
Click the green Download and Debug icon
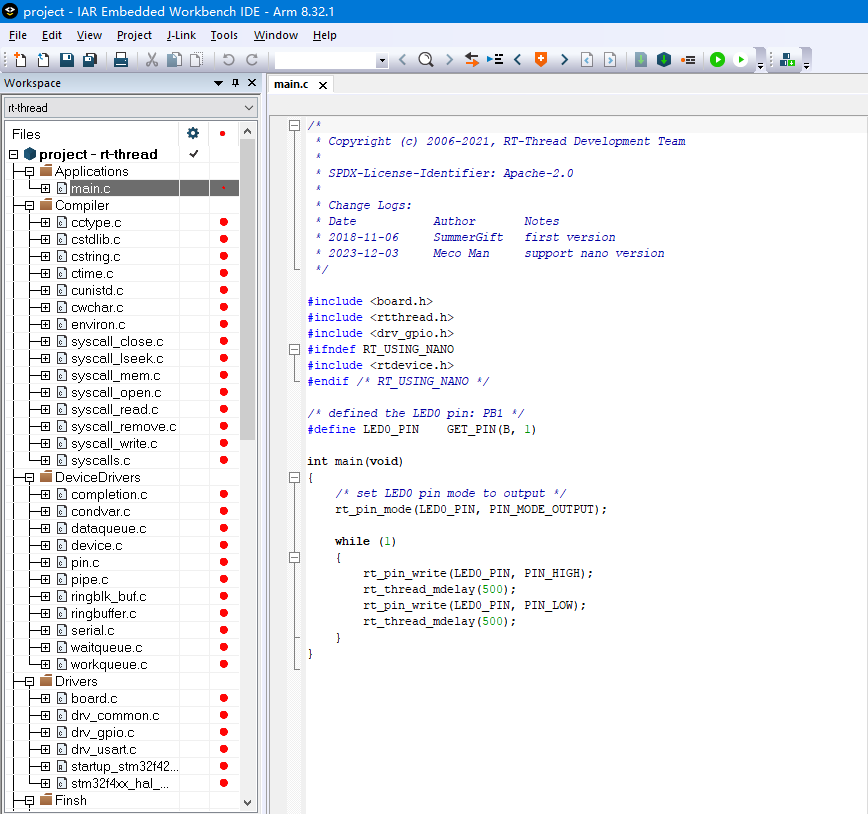[717, 60]
